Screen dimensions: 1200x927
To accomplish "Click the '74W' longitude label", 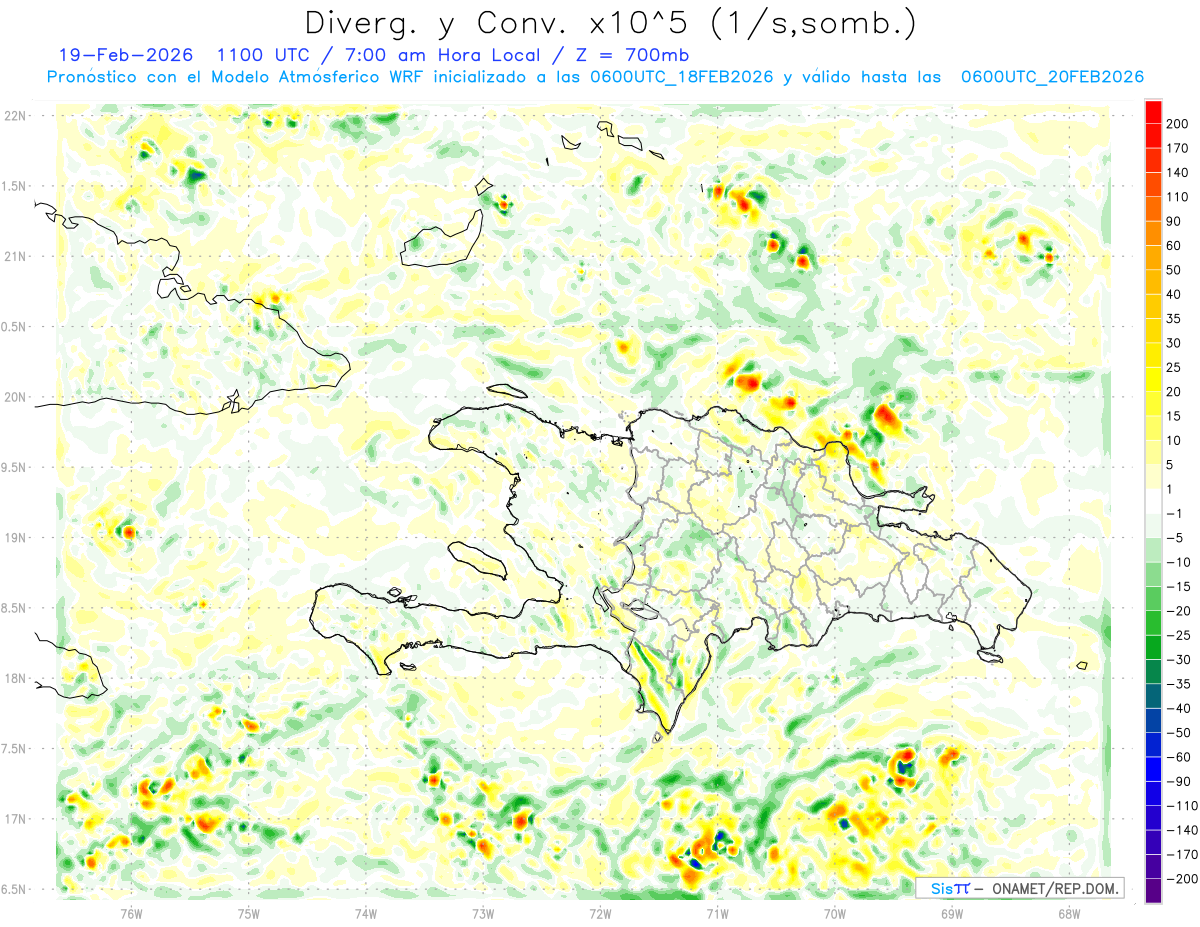I will (x=365, y=914).
